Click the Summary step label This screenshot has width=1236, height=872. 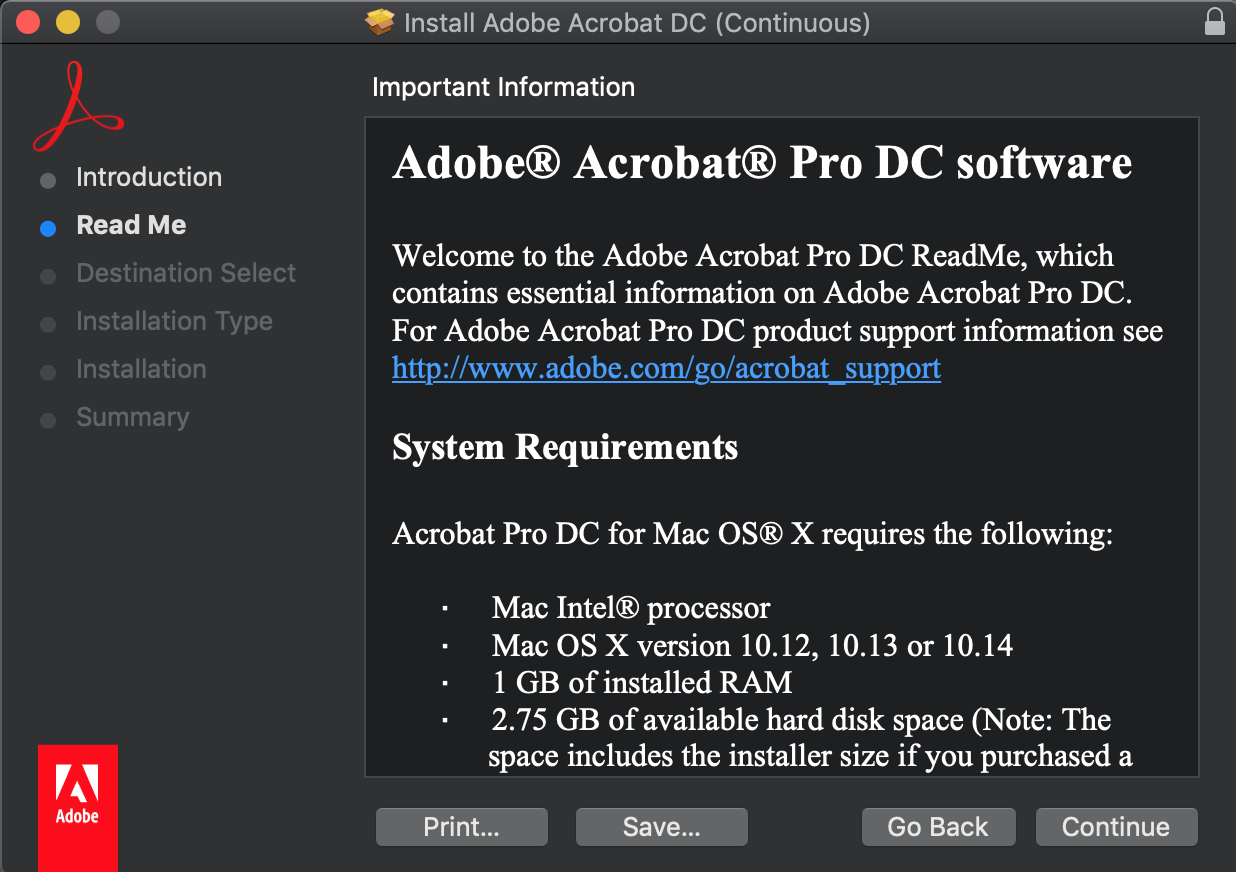pyautogui.click(x=132, y=417)
